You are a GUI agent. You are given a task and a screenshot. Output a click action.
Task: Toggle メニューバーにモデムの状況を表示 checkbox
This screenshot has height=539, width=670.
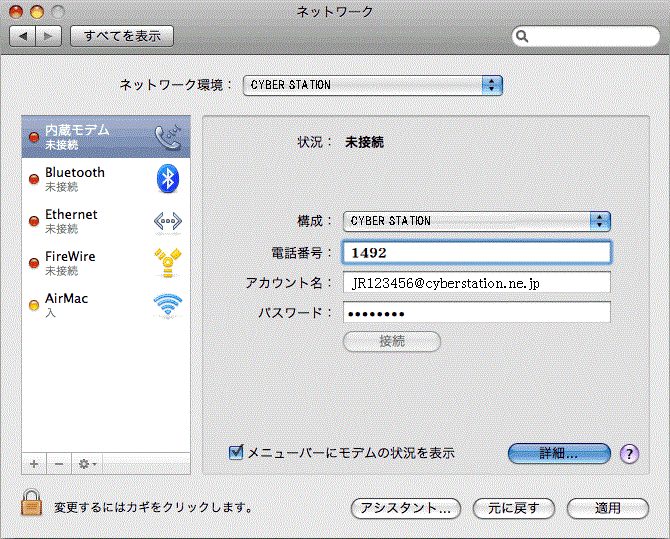pyautogui.click(x=236, y=452)
